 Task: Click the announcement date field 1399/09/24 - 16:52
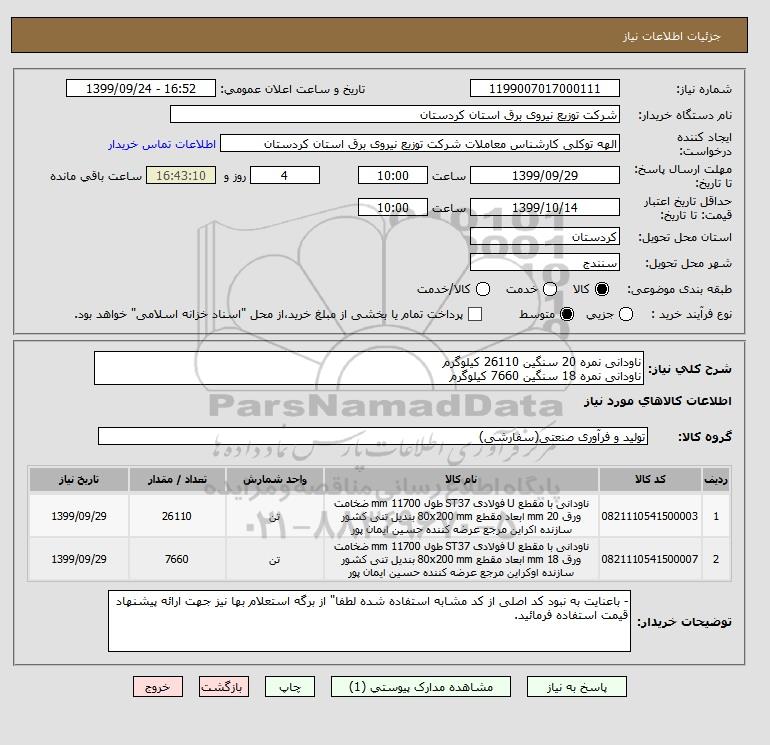[x=141, y=88]
